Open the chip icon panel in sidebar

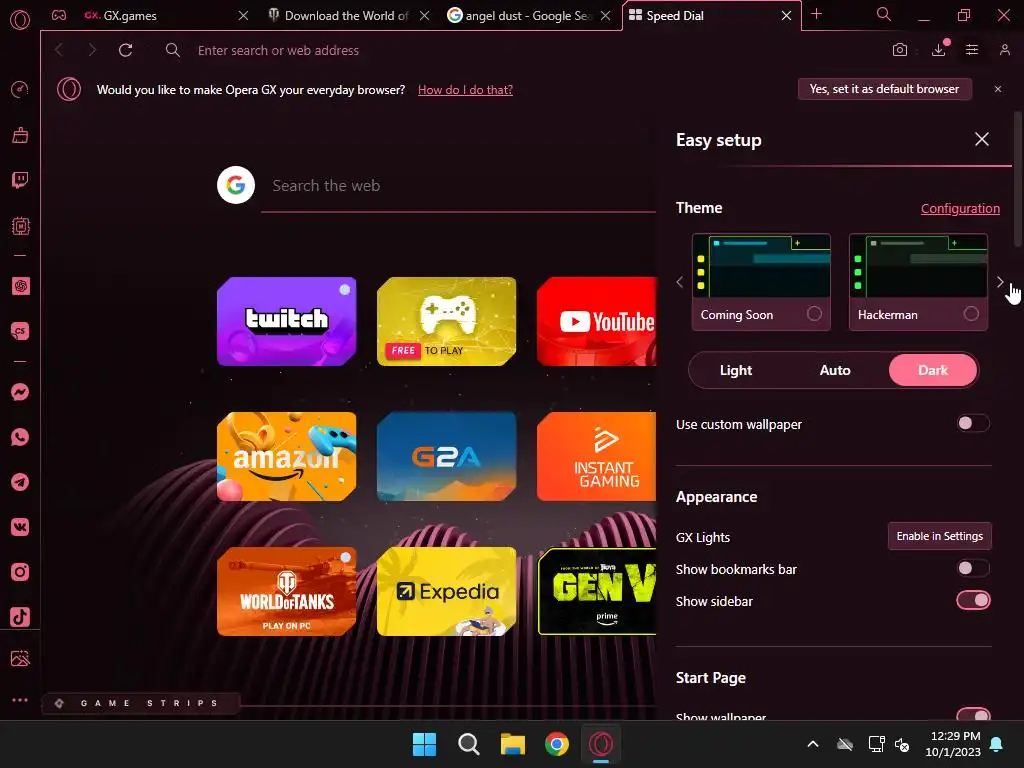pos(20,226)
